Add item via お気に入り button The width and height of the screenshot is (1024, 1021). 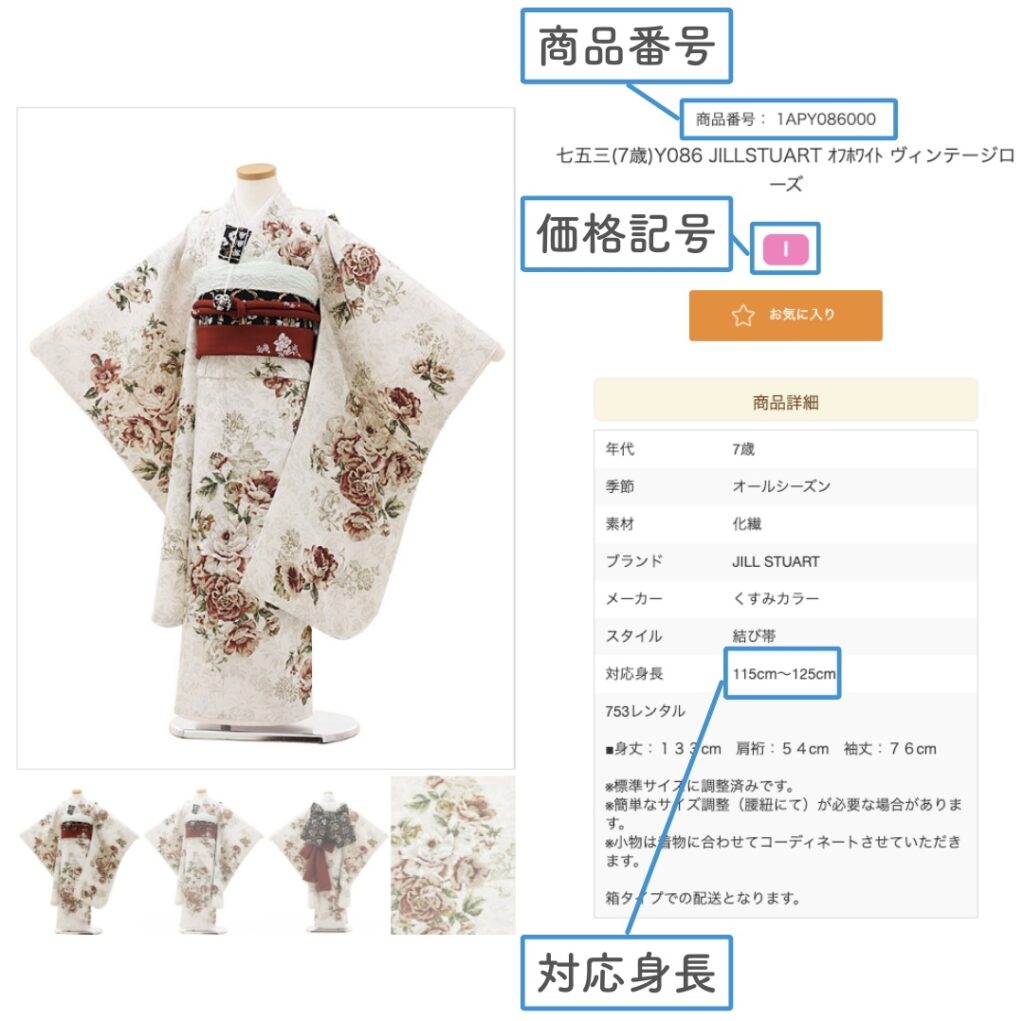pos(785,316)
